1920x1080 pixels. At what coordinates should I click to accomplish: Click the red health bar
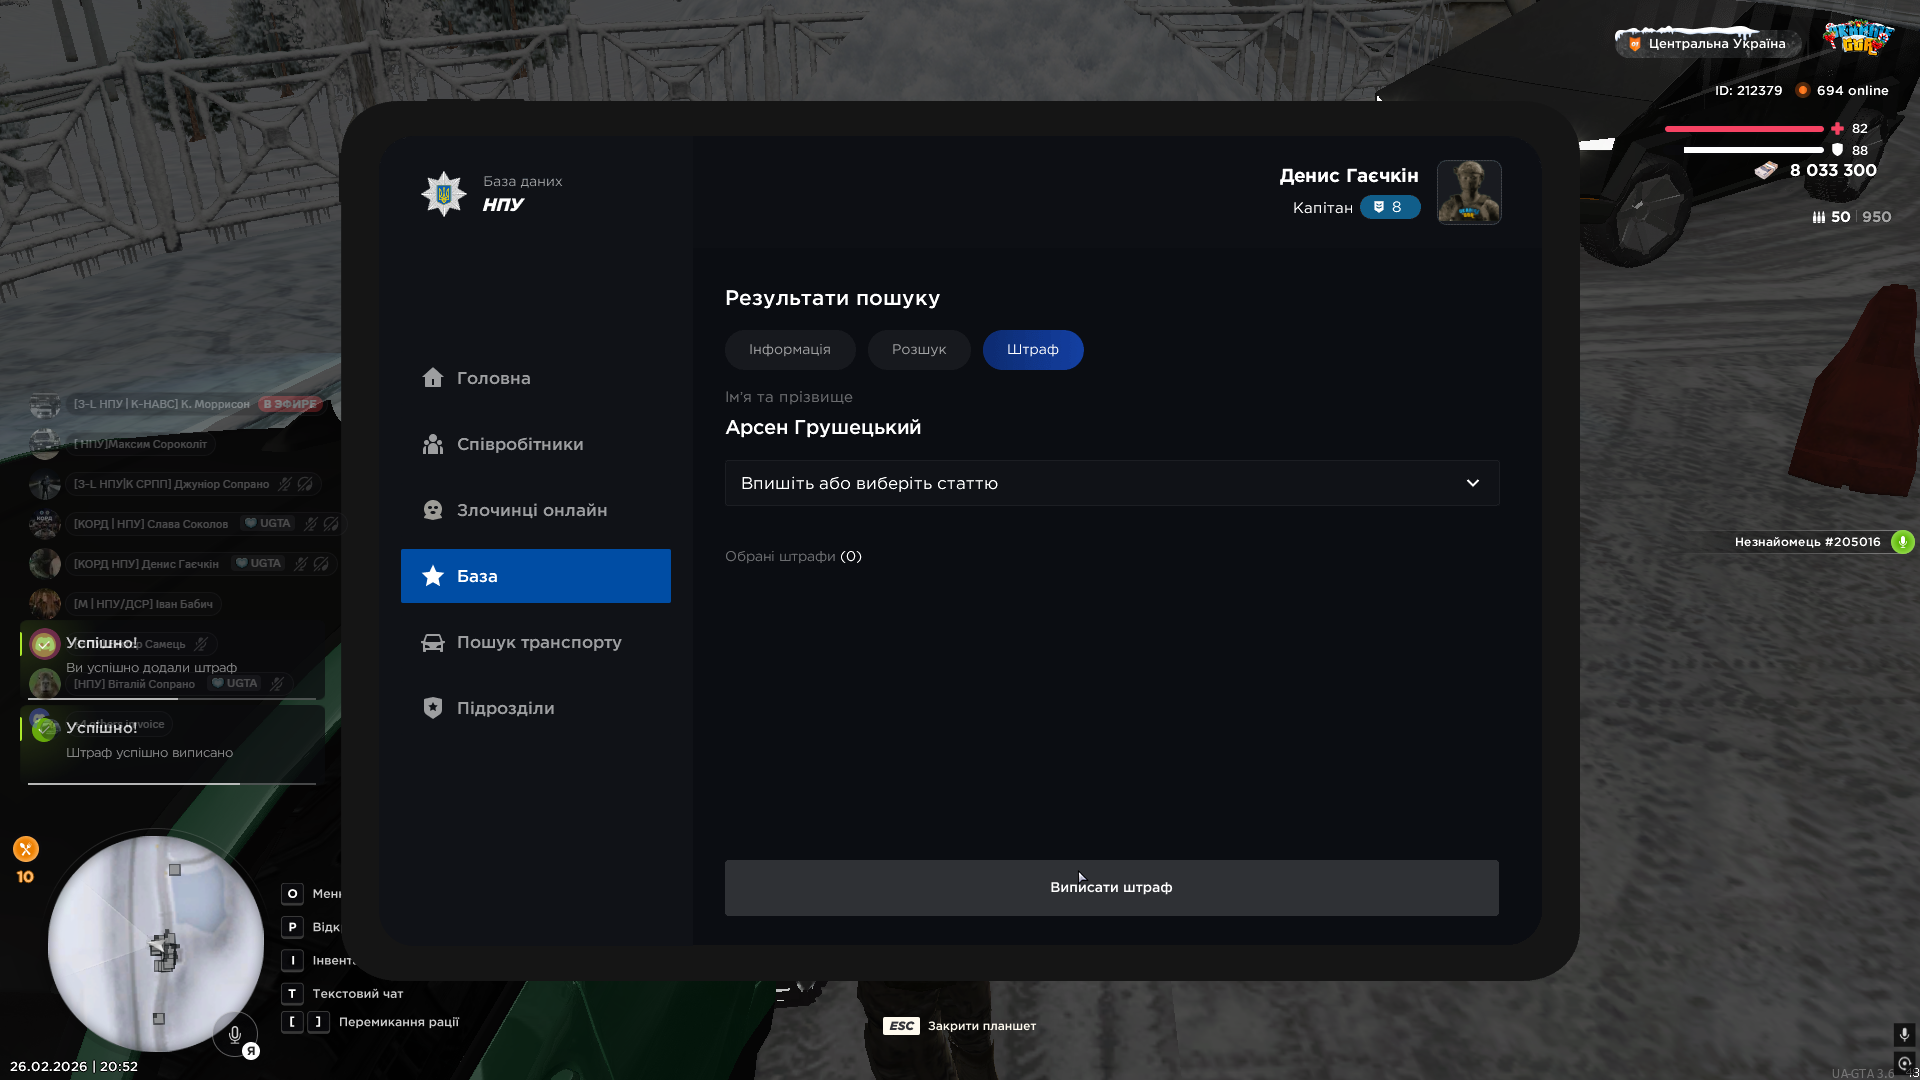[1743, 129]
